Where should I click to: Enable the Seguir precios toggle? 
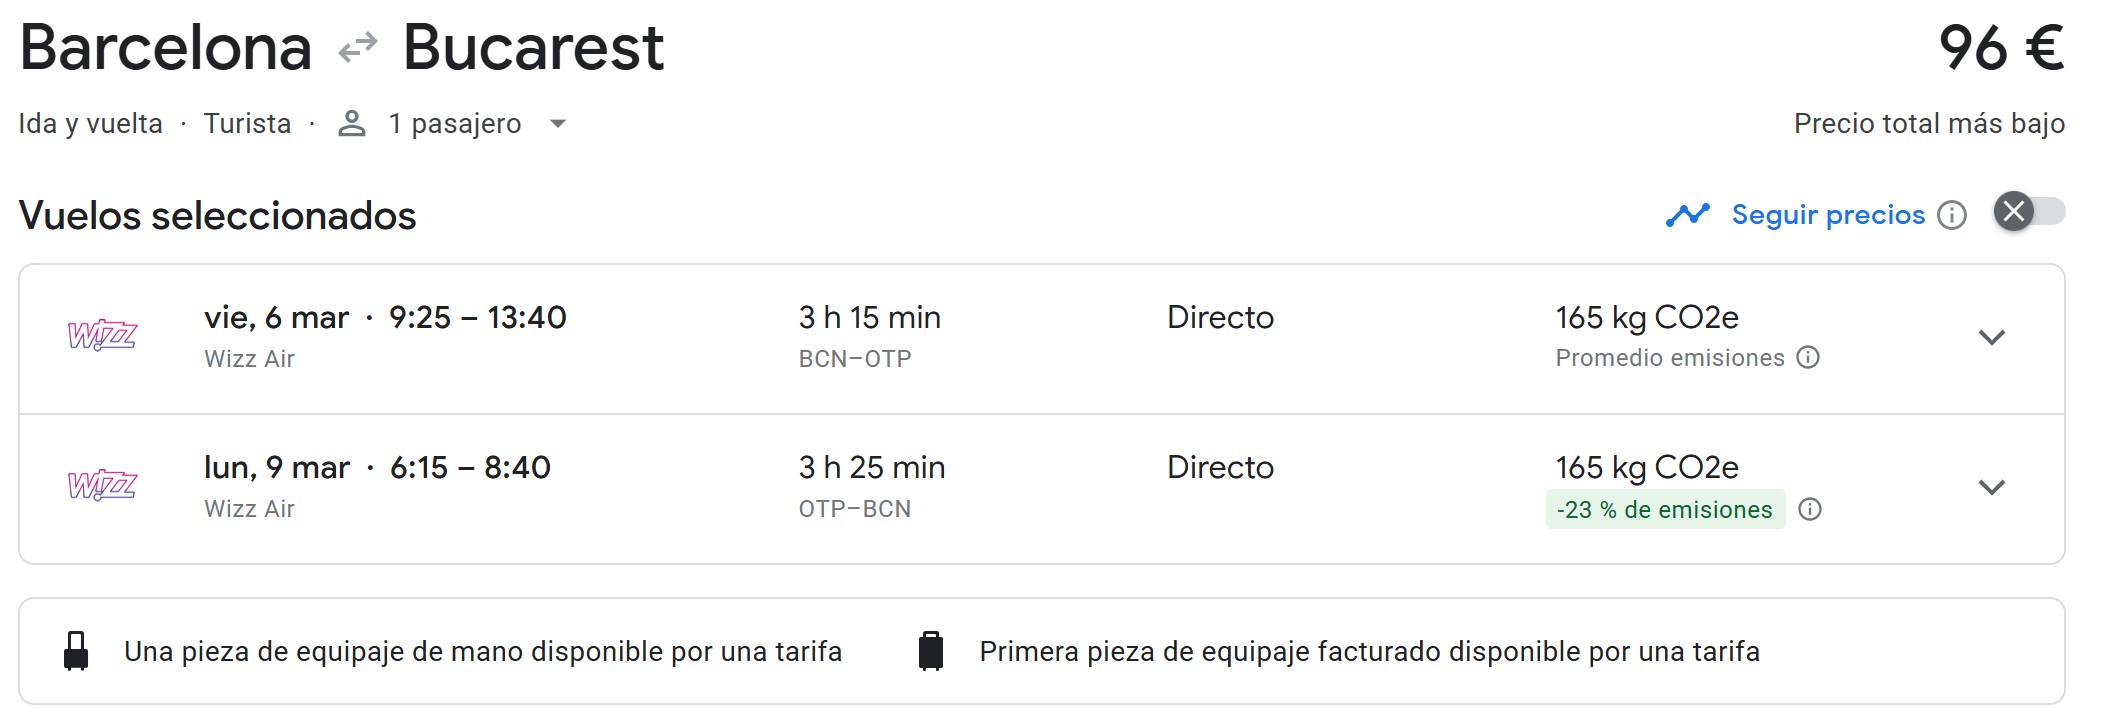tap(2029, 212)
